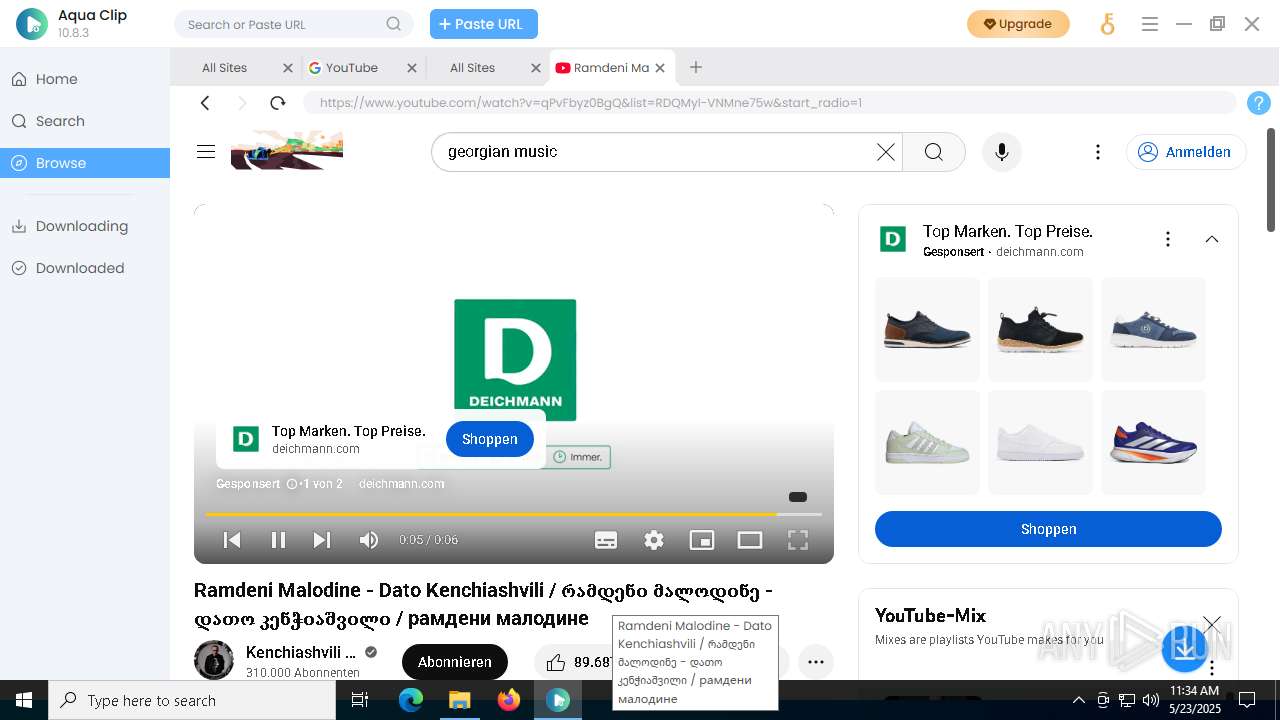Click the YouTube URL address bar
1280x720 pixels.
pyautogui.click(x=770, y=103)
